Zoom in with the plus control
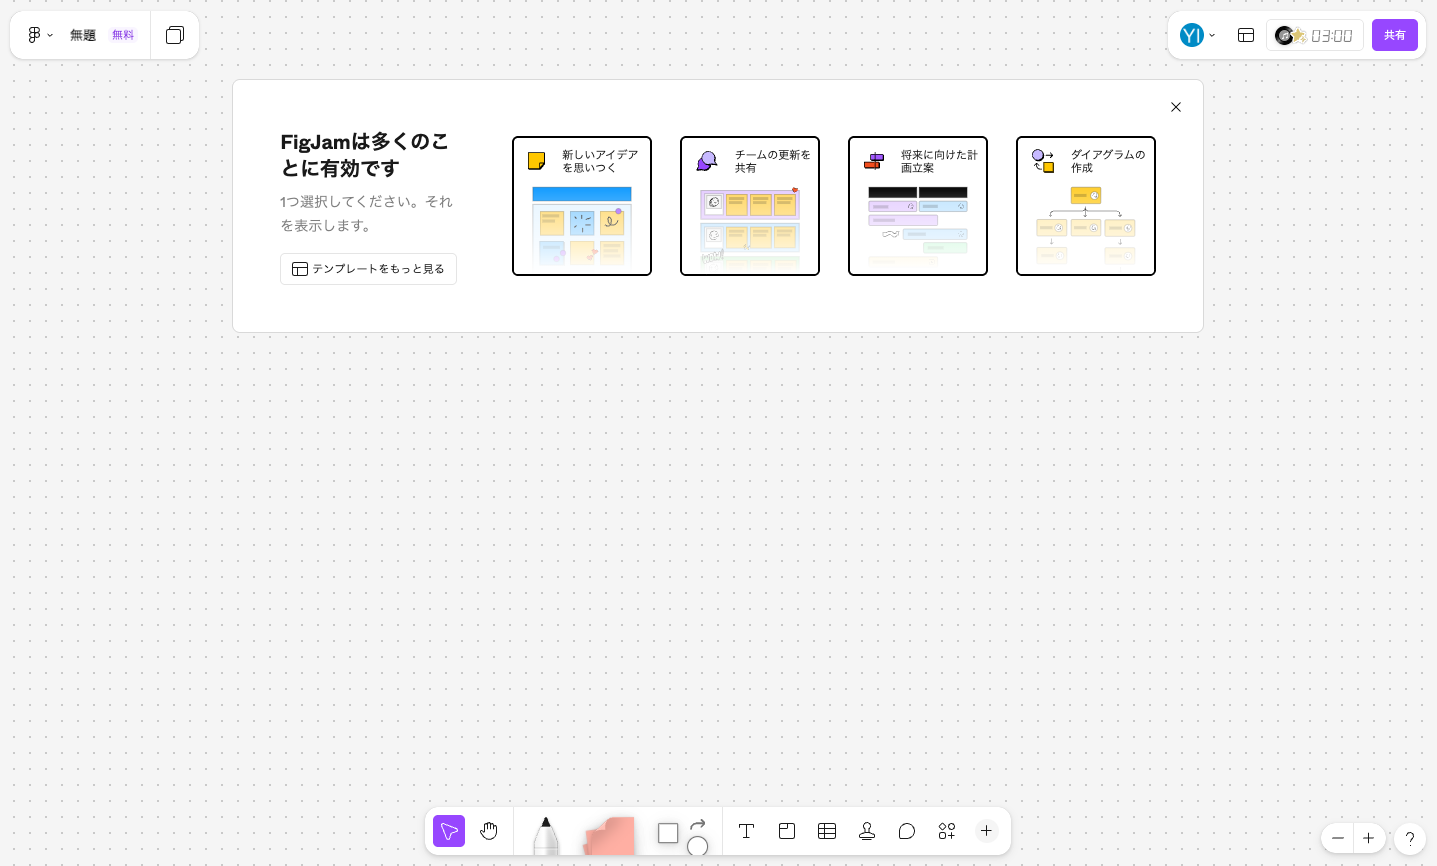The width and height of the screenshot is (1437, 866). (x=1368, y=838)
